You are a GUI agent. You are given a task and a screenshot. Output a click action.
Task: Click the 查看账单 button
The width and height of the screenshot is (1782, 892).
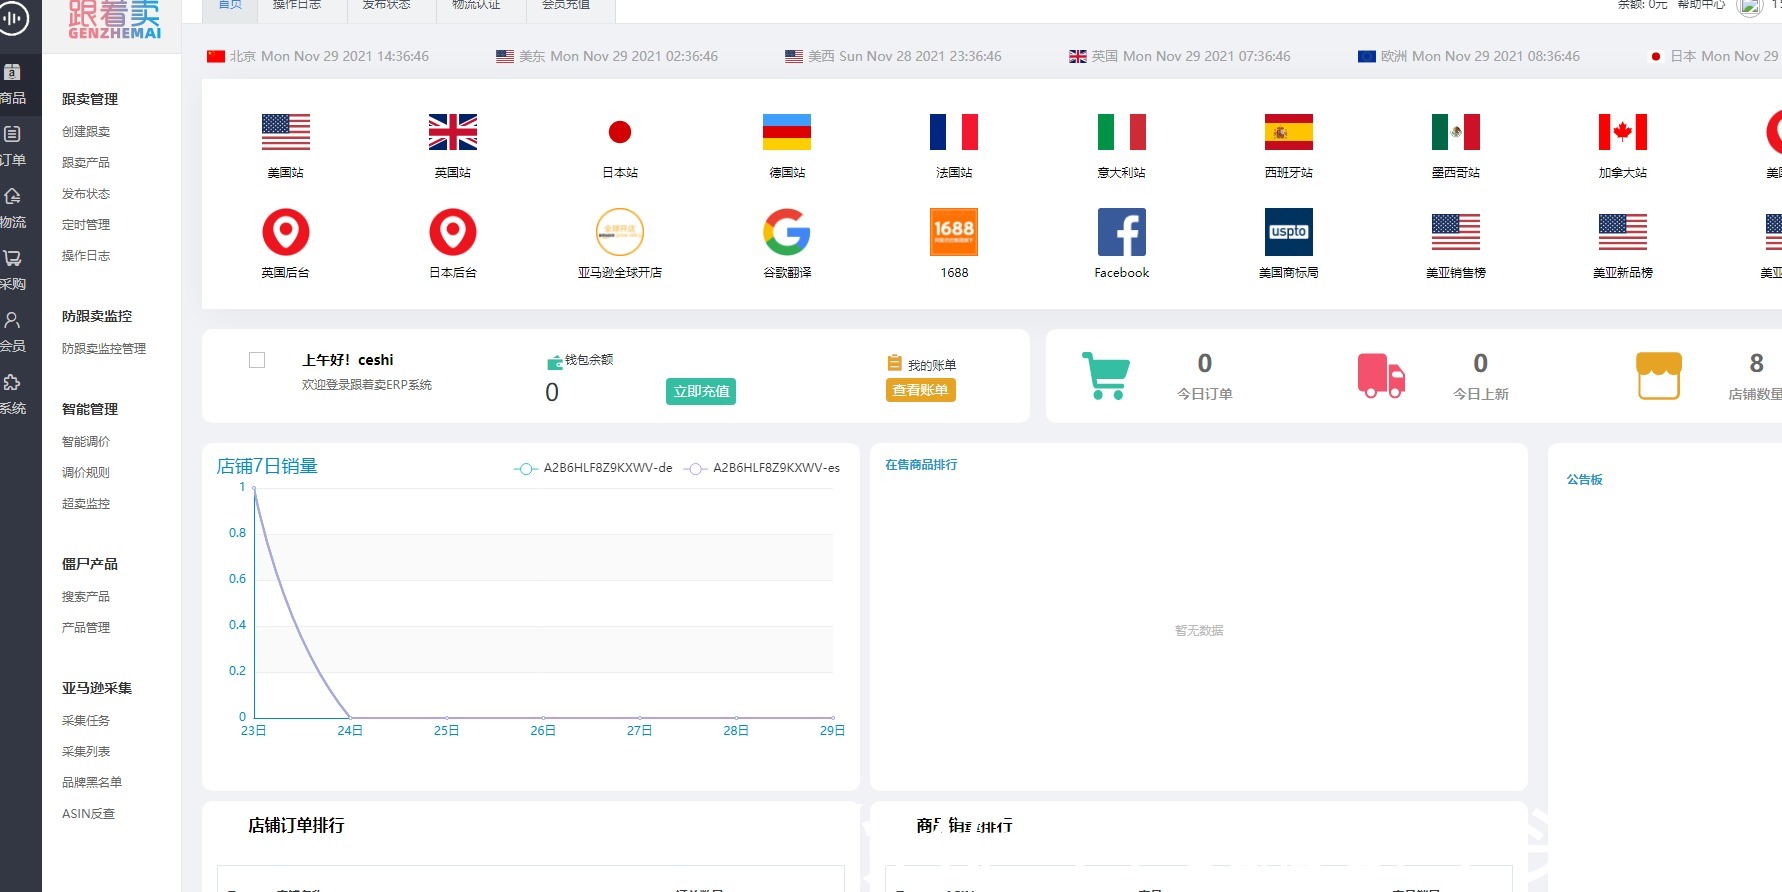point(920,390)
